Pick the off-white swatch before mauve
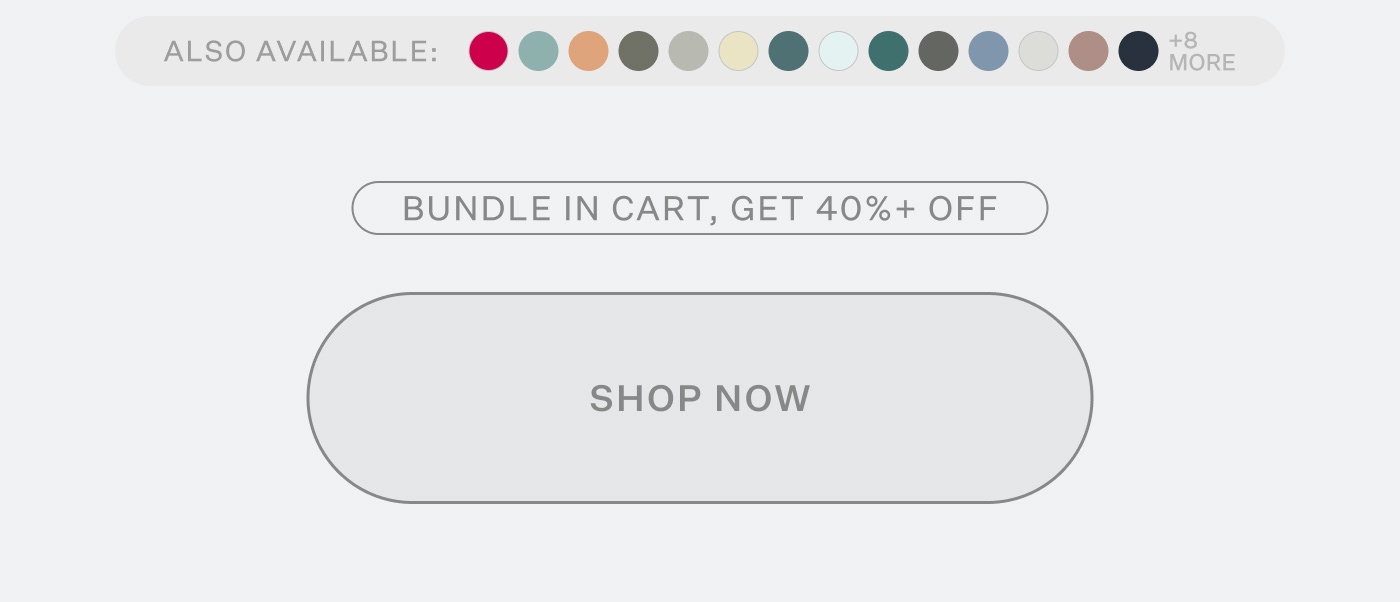1400x602 pixels. coord(1038,51)
